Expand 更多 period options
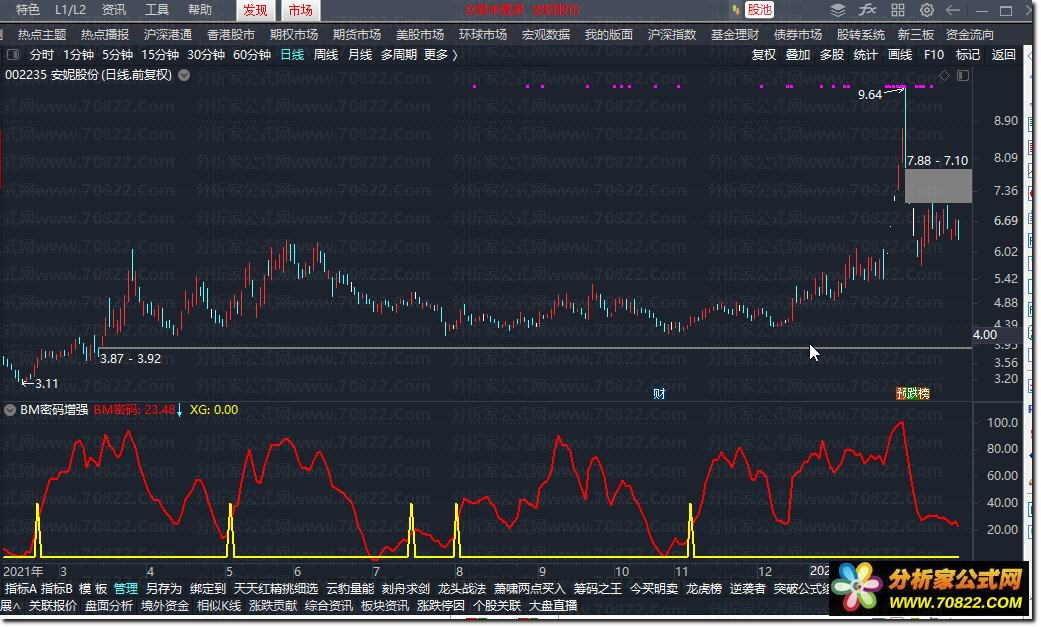Viewport: 1041px width, 627px height. coord(441,54)
